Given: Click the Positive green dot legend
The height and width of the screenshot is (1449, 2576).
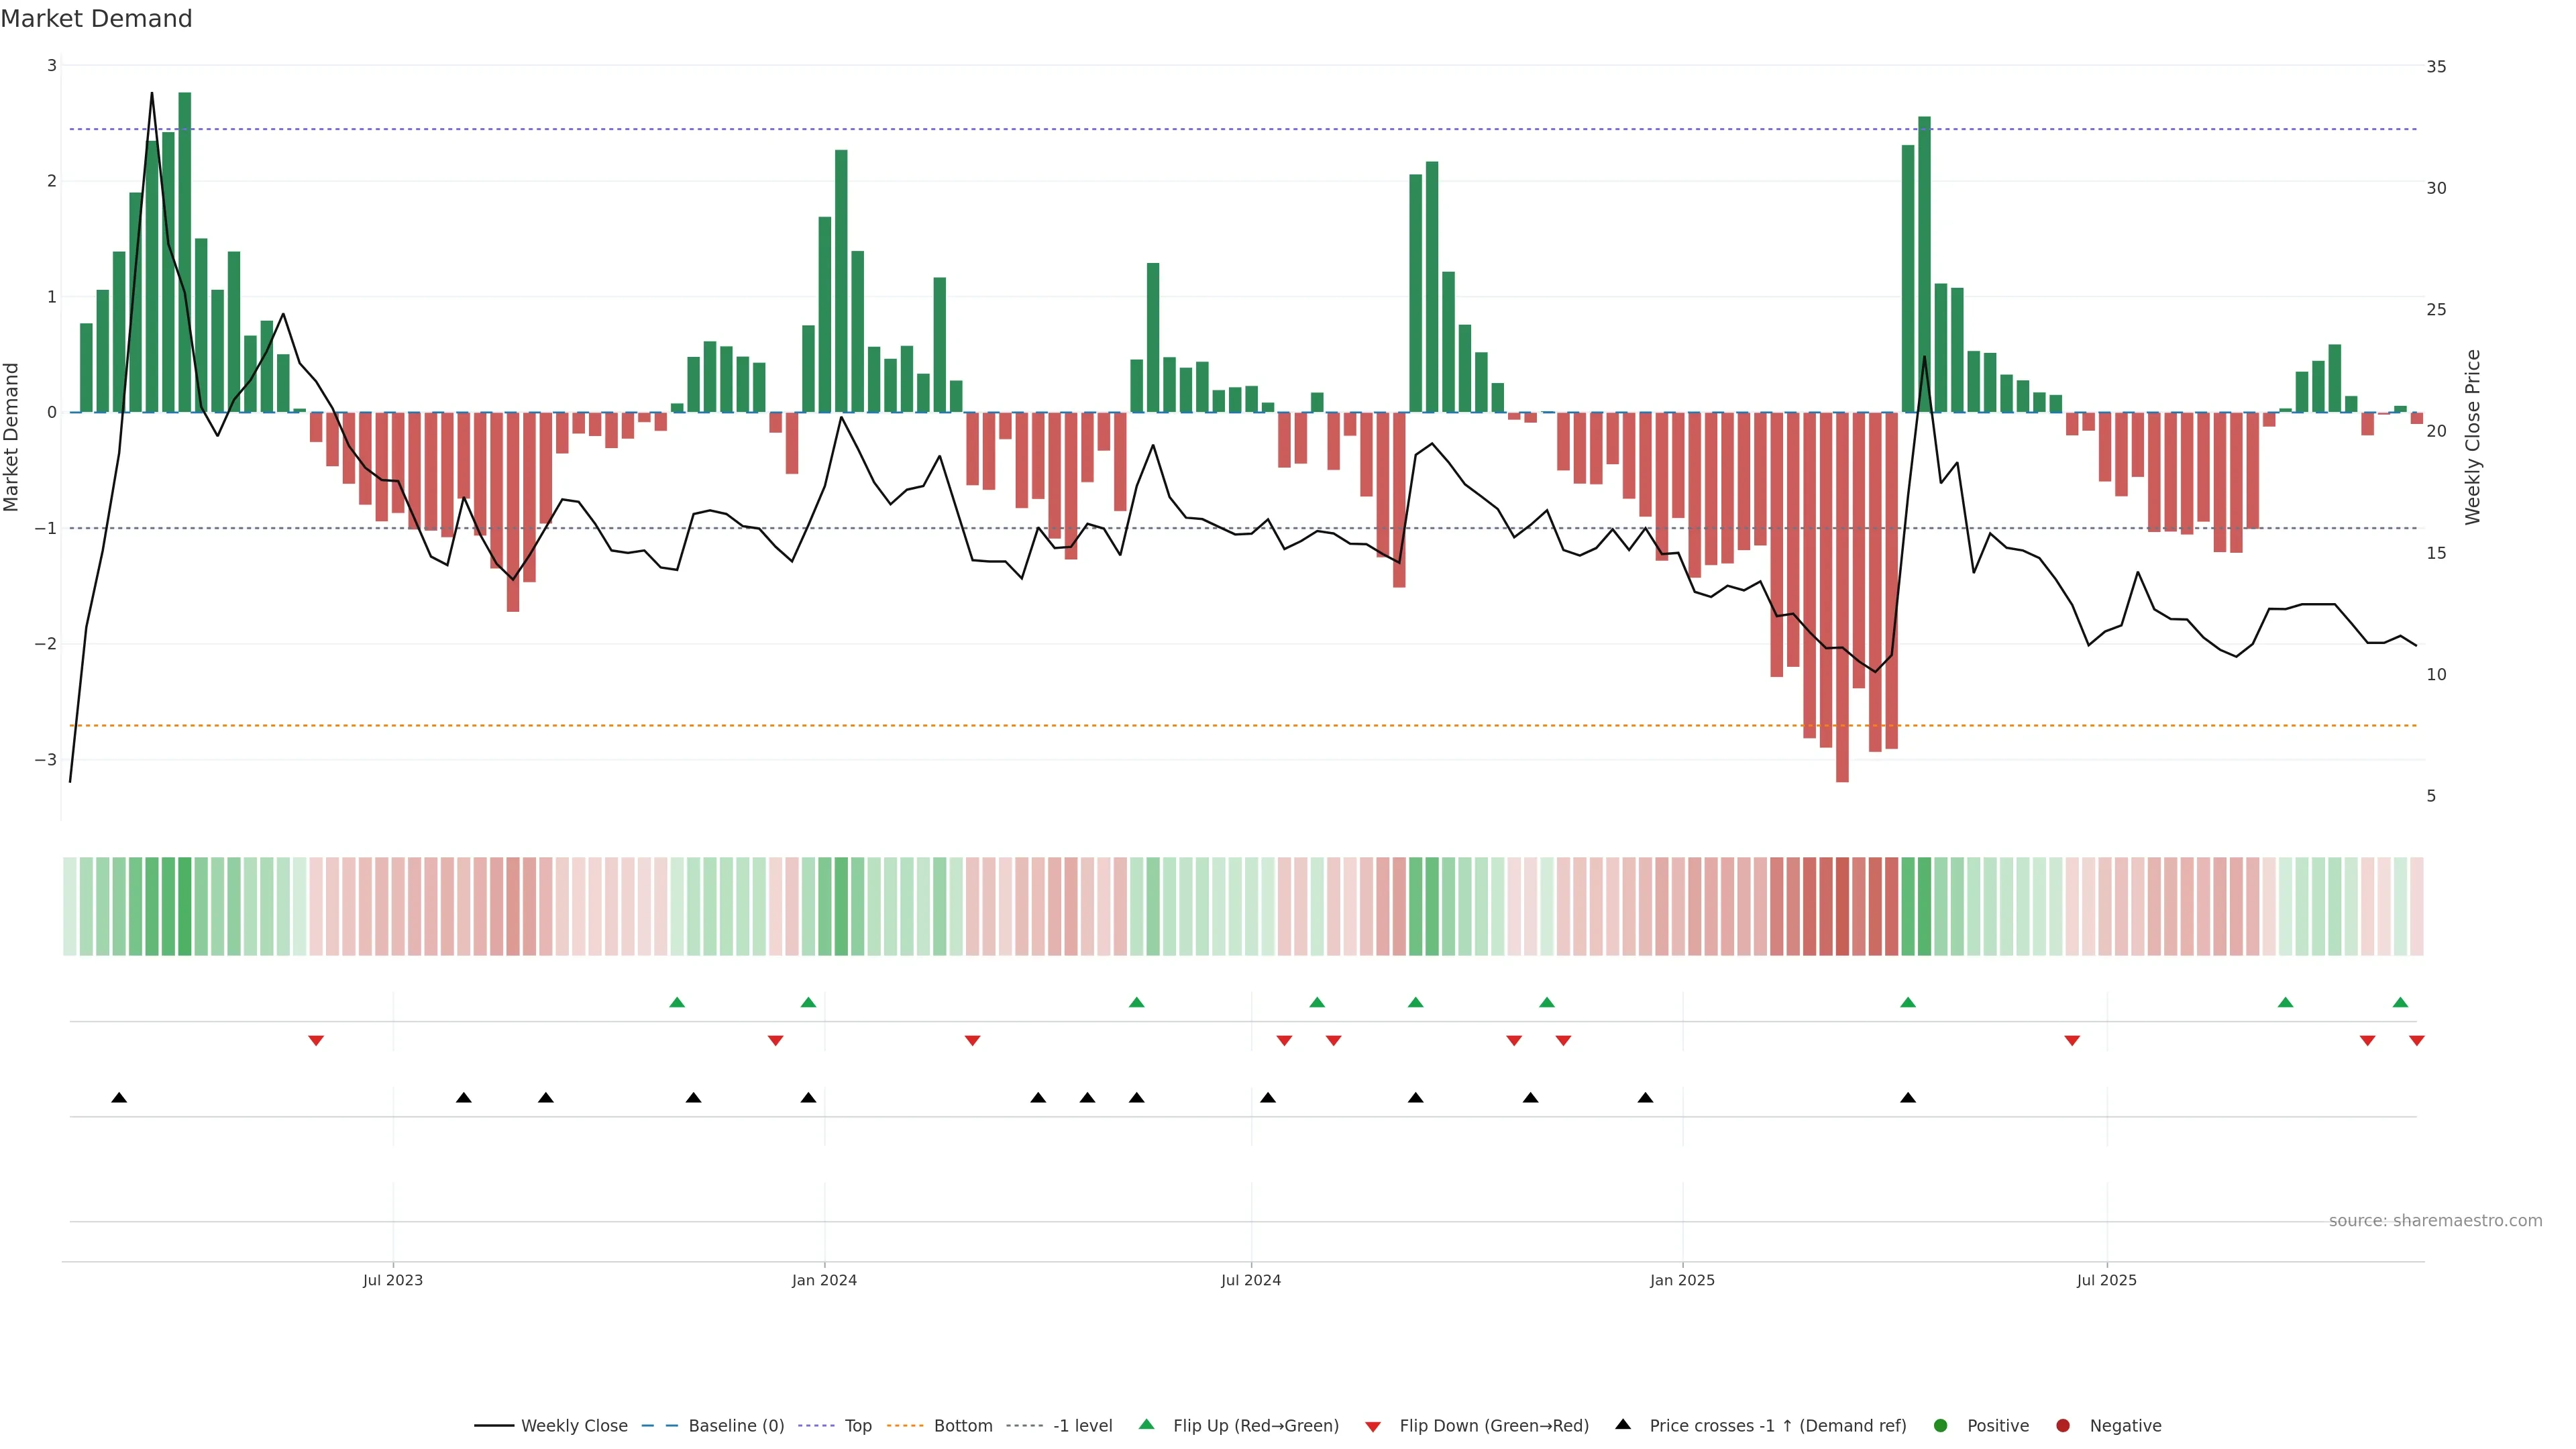Looking at the screenshot, I should (1941, 1426).
